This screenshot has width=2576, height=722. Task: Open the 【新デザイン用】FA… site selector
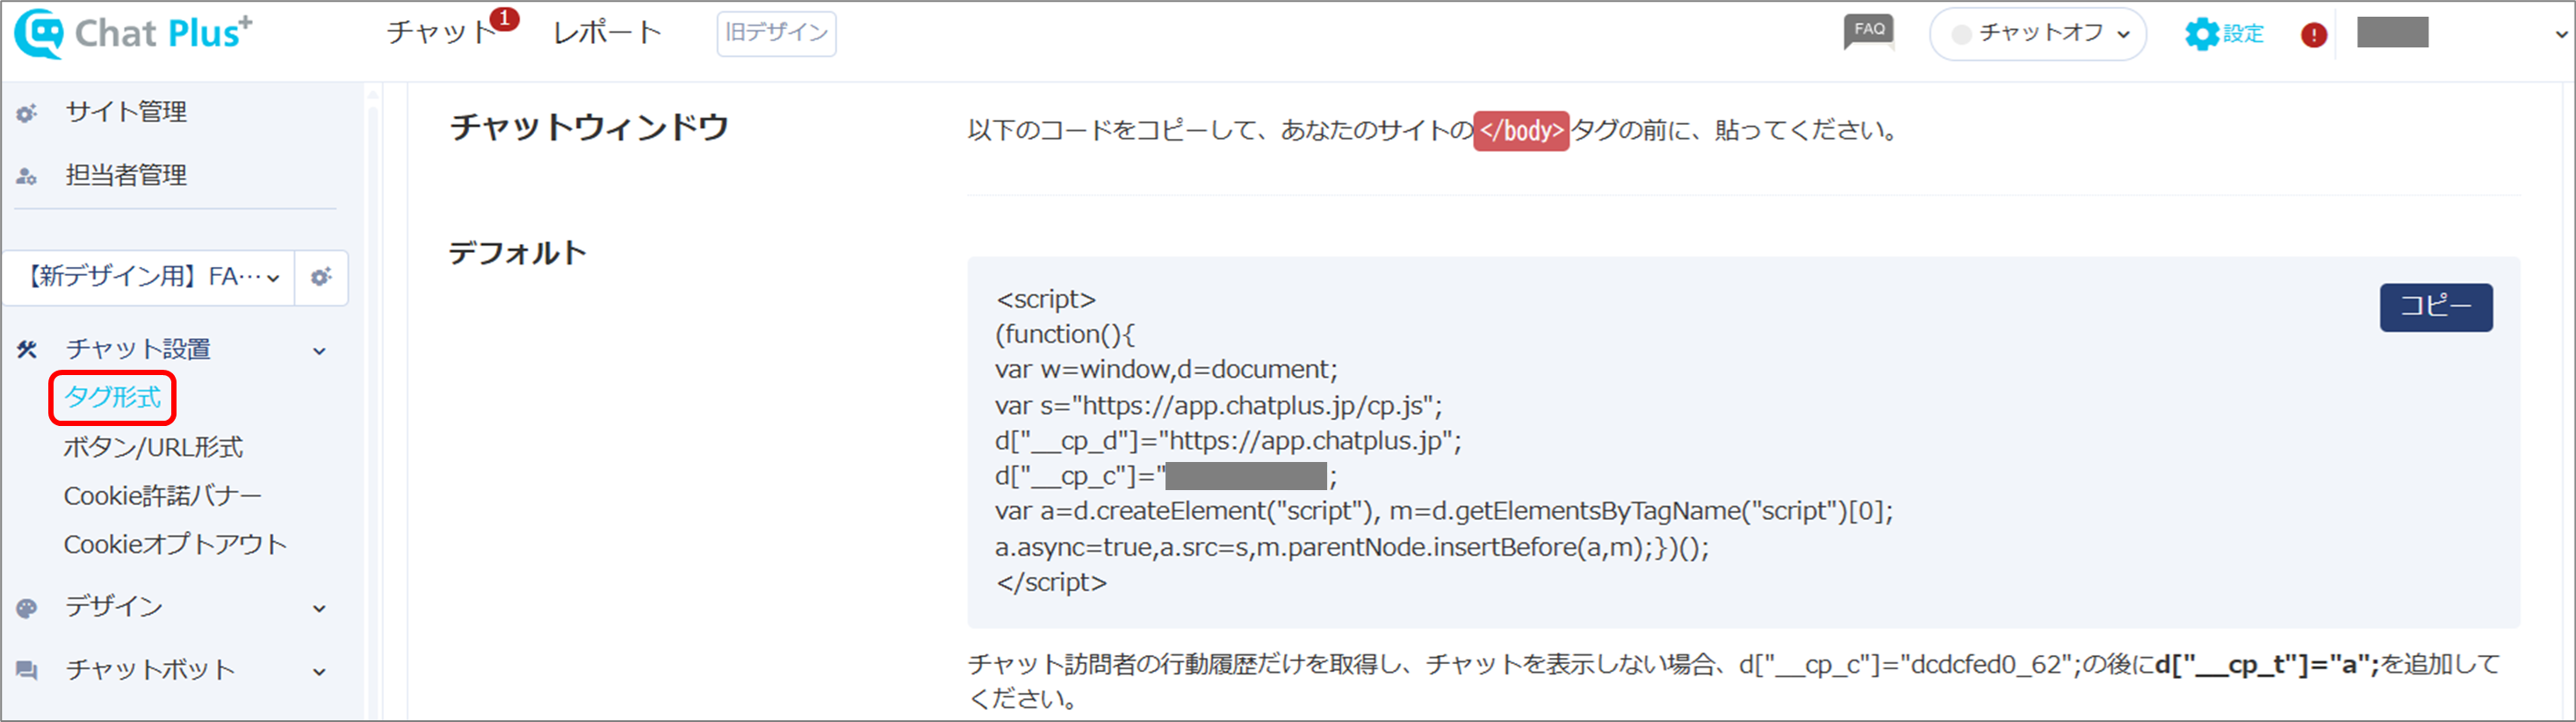tap(150, 277)
